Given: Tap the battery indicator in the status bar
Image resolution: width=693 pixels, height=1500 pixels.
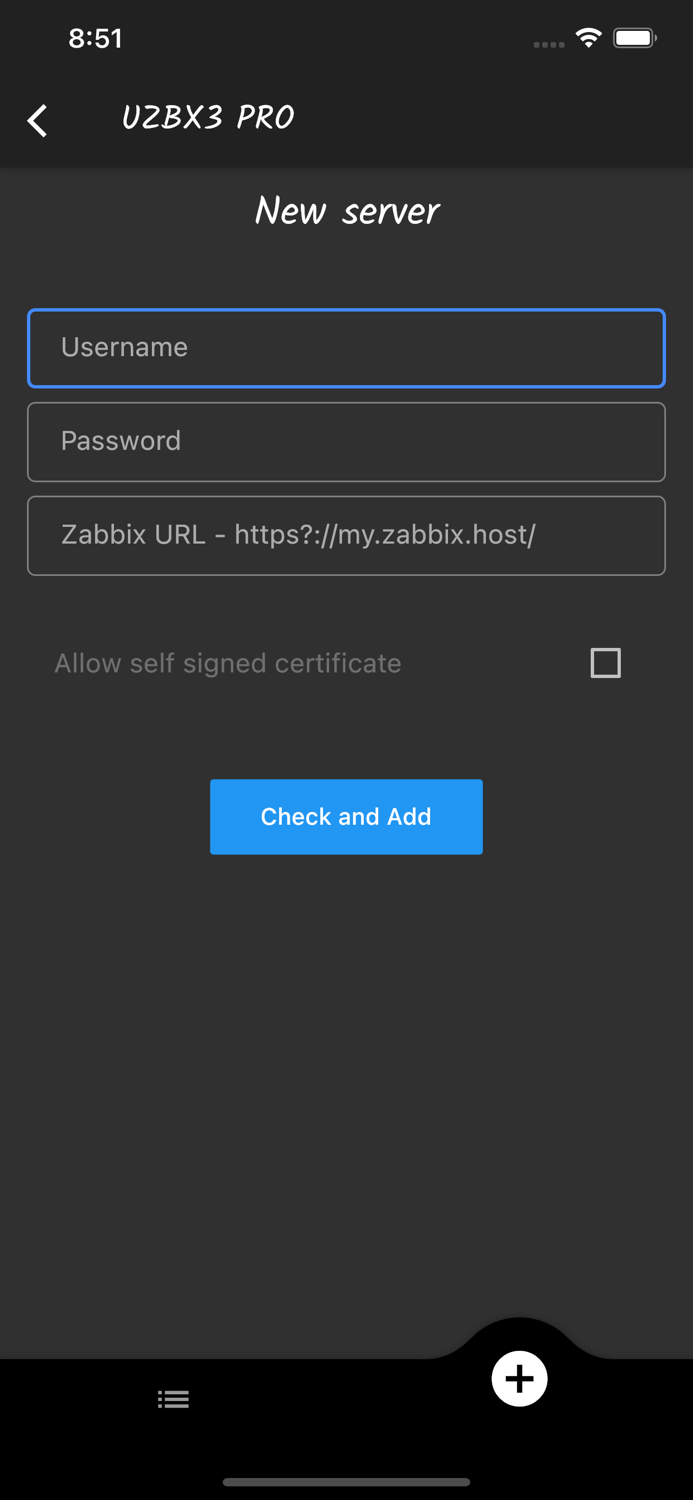Looking at the screenshot, I should pos(634,37).
